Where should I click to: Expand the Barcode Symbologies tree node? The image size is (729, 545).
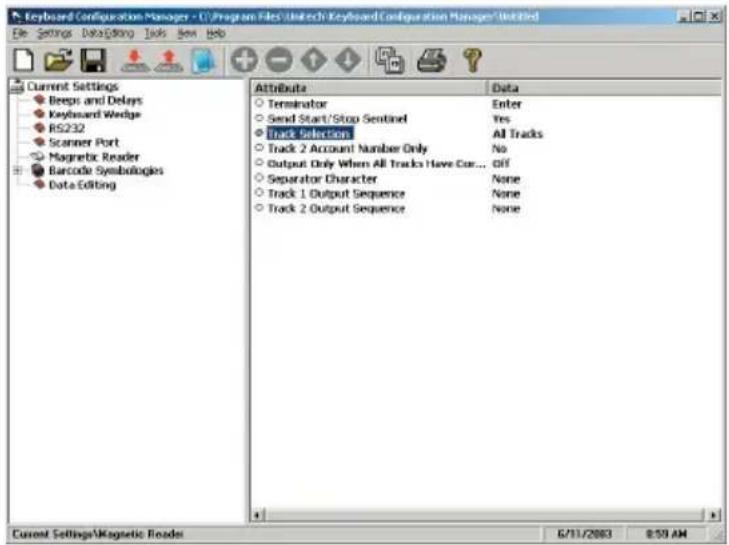18,171
